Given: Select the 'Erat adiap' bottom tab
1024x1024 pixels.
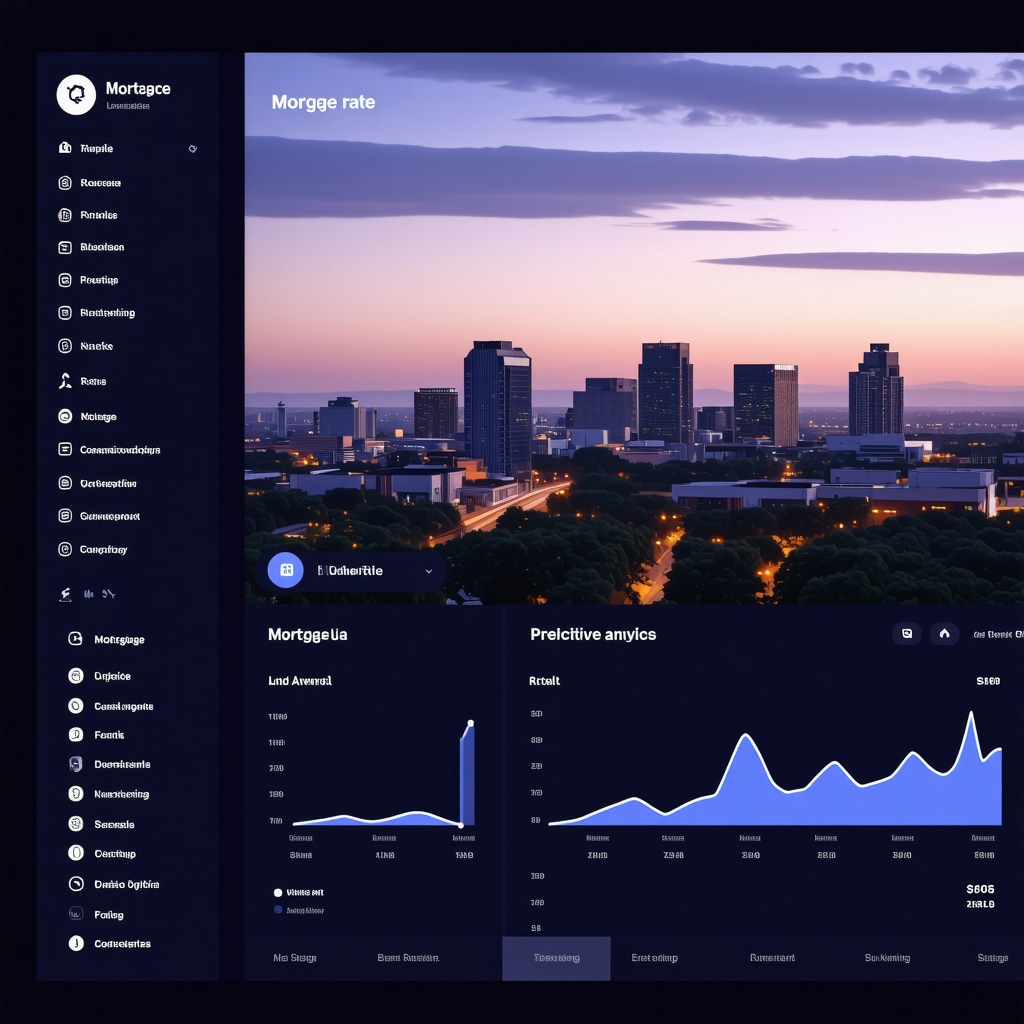Looking at the screenshot, I should coord(654,958).
